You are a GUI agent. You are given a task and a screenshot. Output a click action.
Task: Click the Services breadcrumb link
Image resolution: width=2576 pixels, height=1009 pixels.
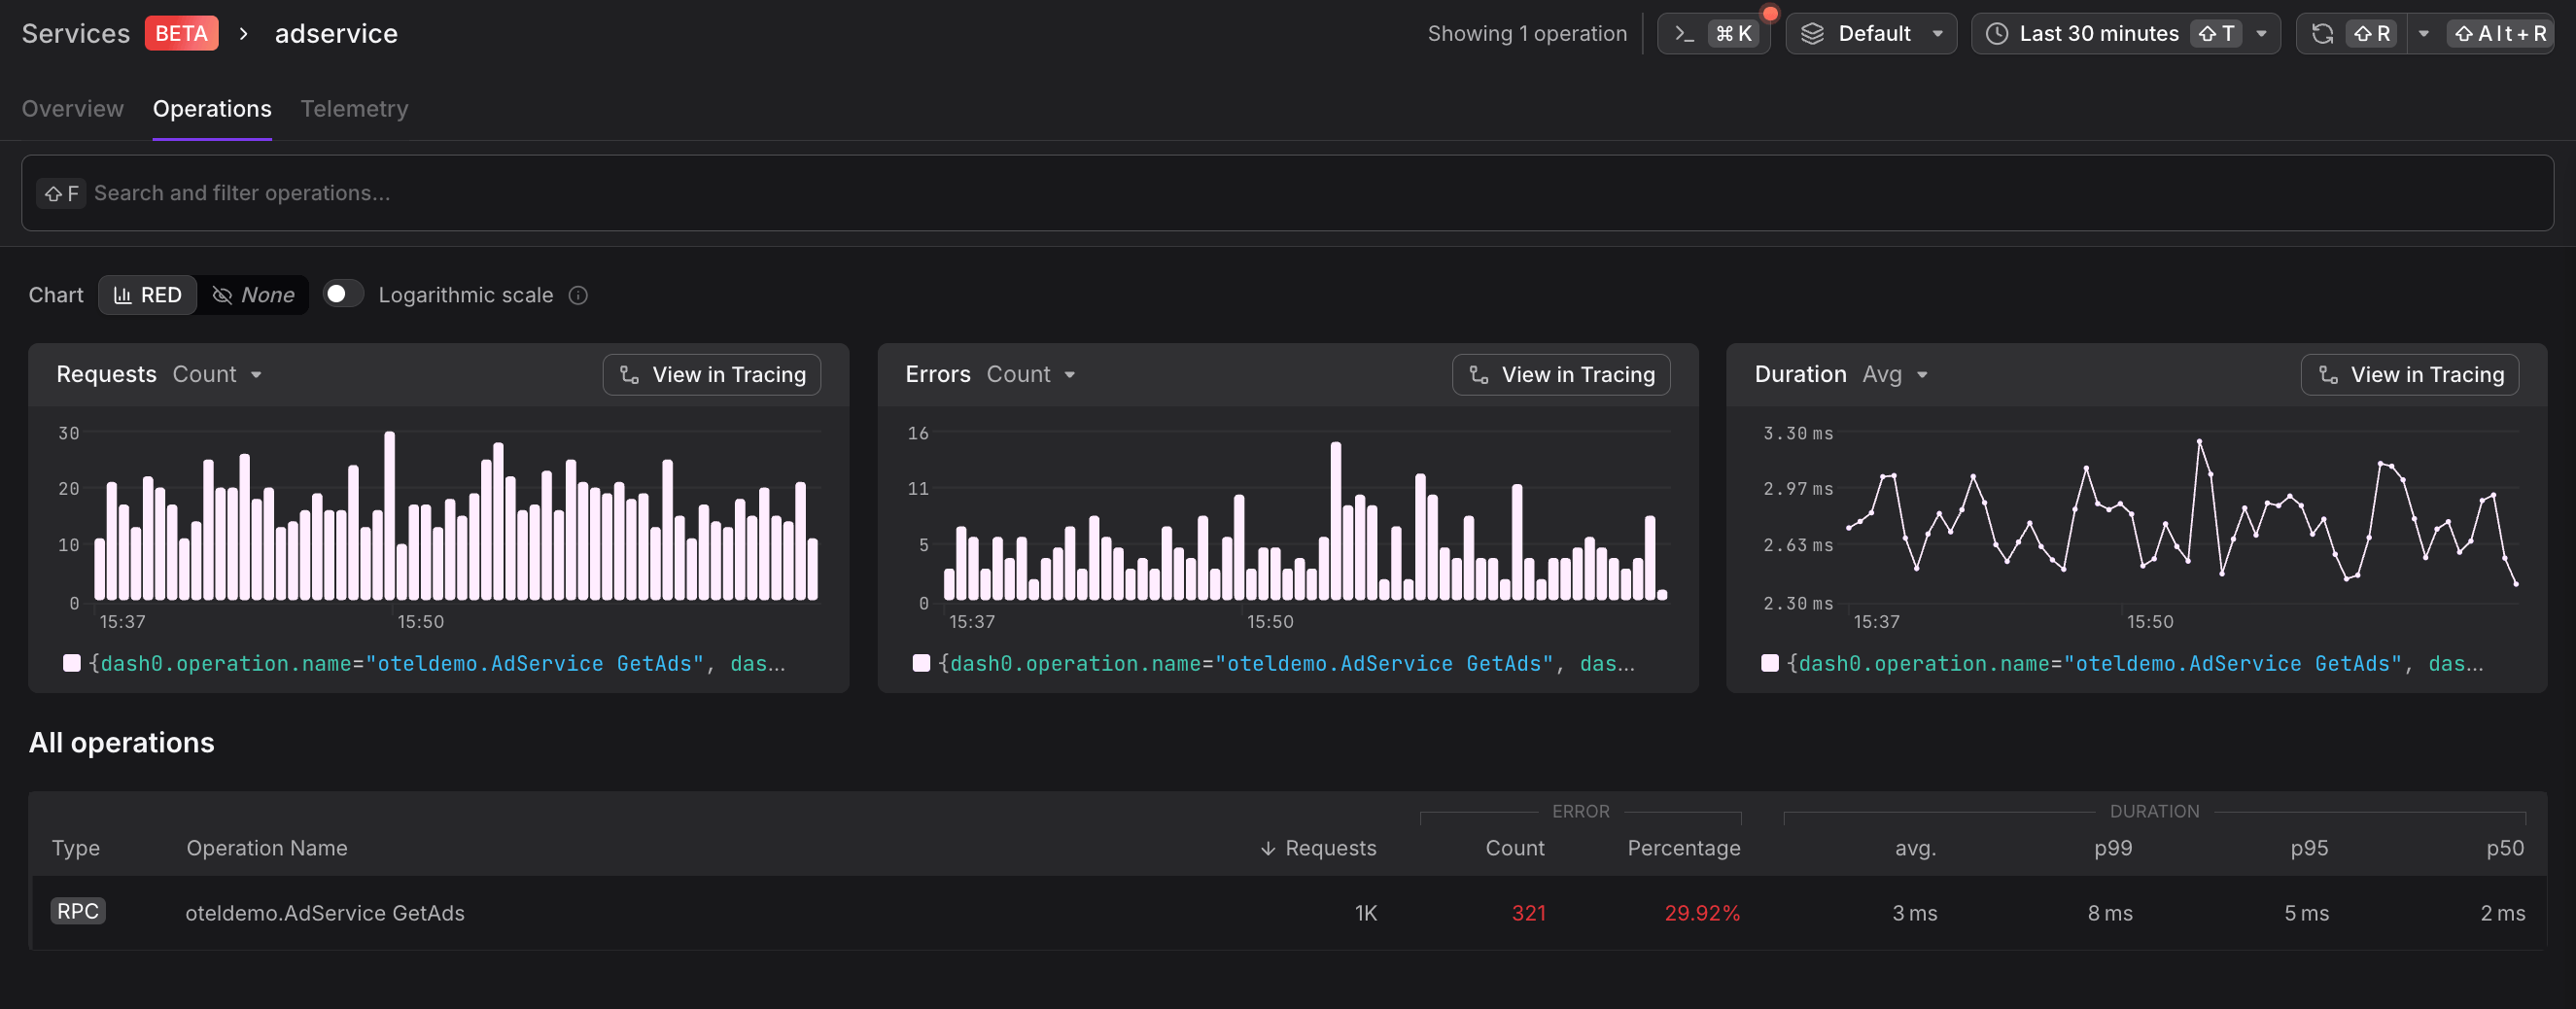(74, 33)
